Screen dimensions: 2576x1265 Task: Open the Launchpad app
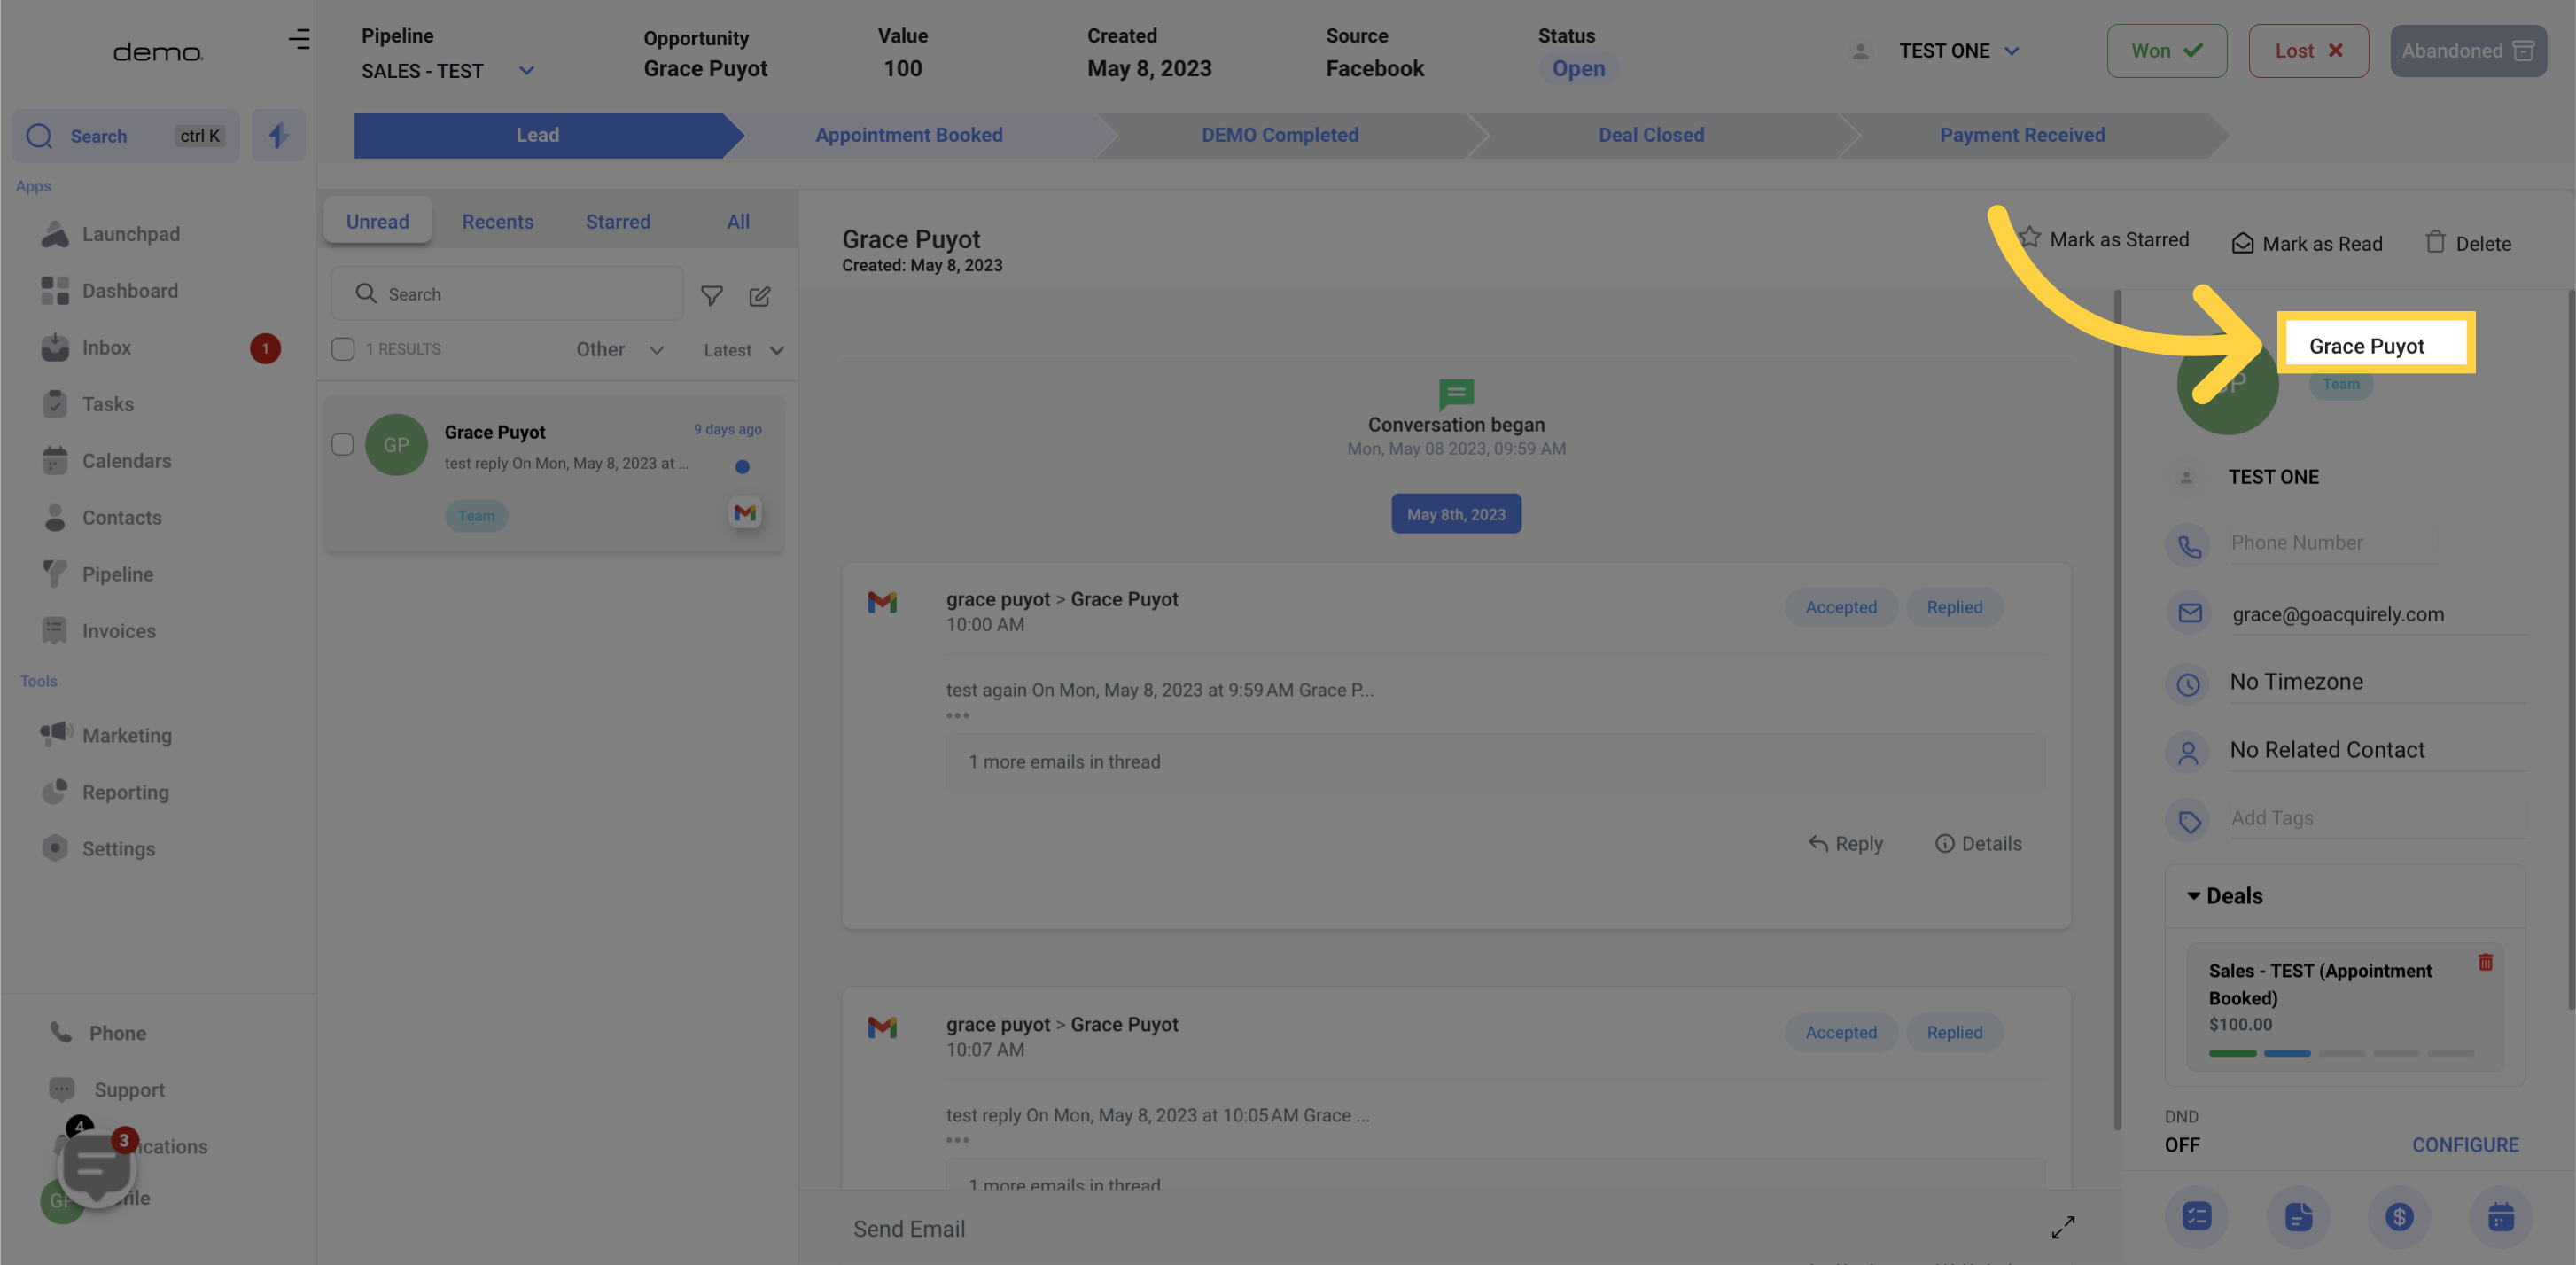(110, 234)
